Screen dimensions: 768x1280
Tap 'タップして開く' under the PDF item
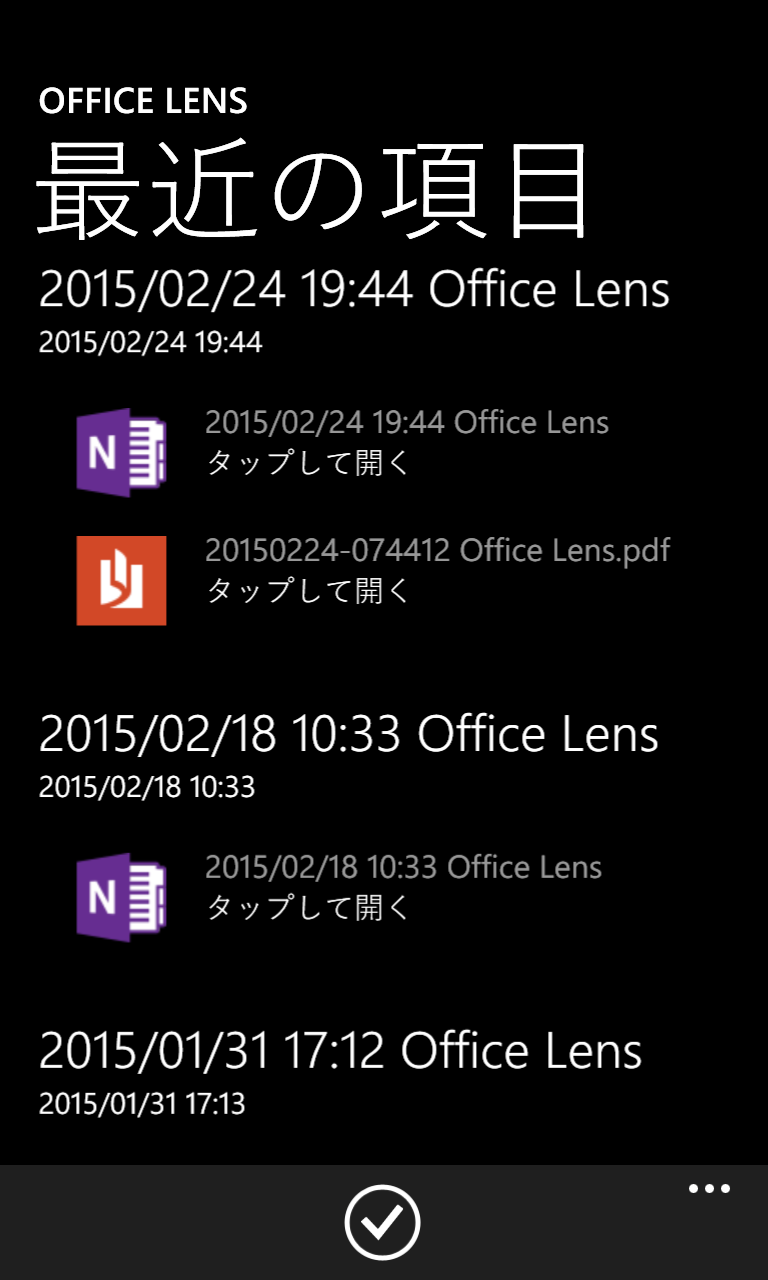pyautogui.click(x=308, y=591)
